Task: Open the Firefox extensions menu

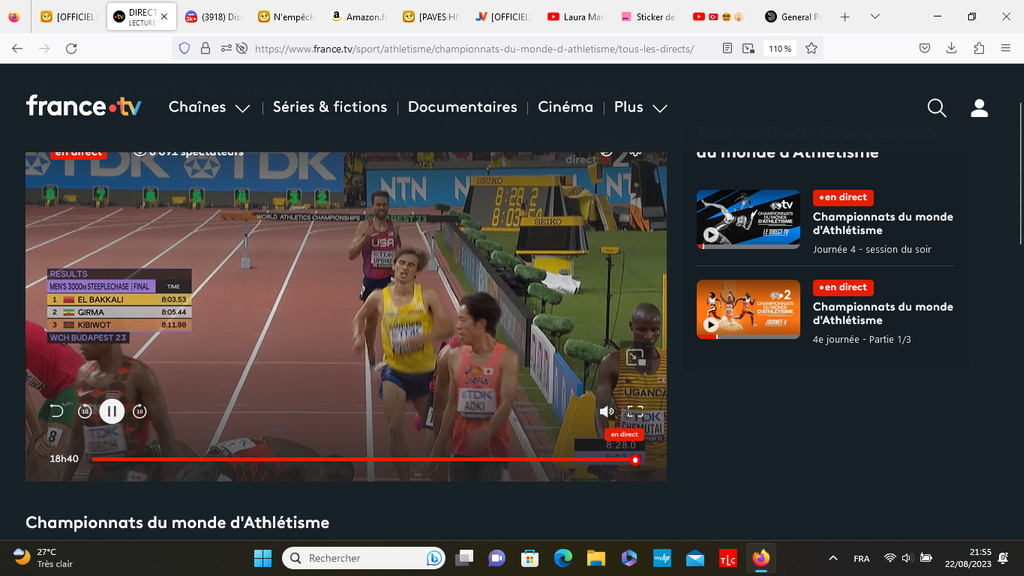Action: (979, 48)
